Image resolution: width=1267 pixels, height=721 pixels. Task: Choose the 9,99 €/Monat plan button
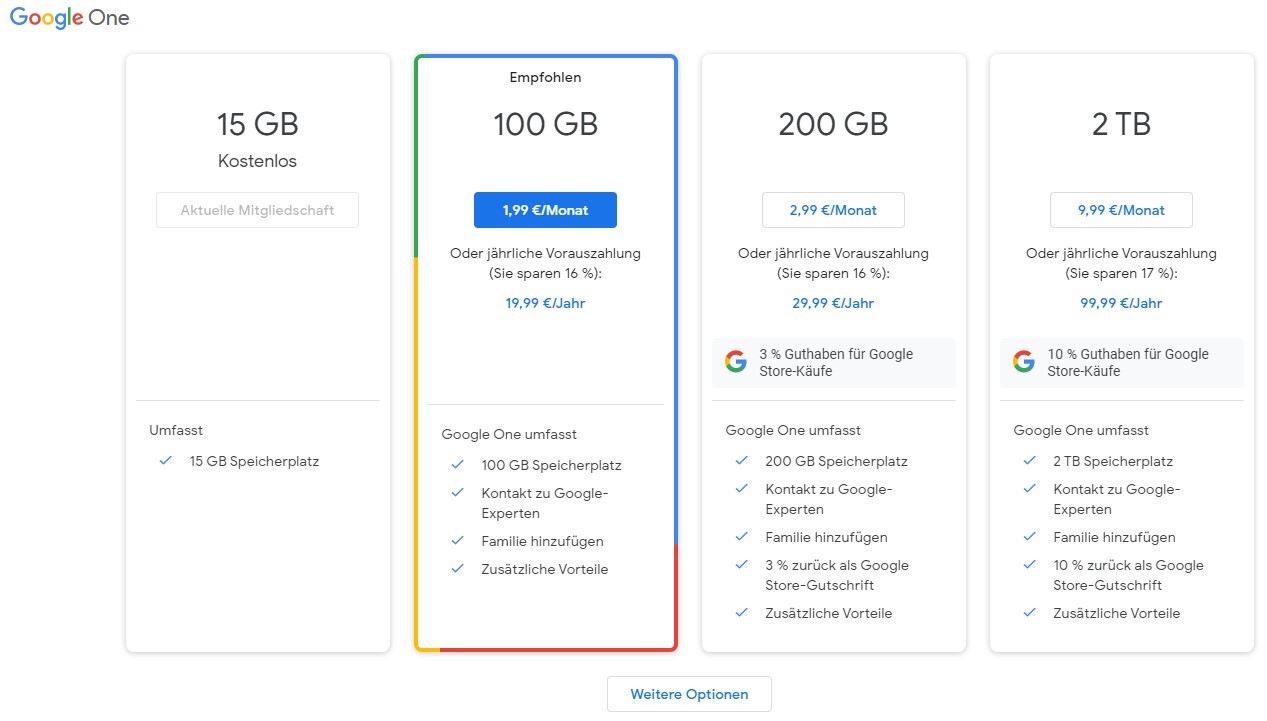point(1121,210)
